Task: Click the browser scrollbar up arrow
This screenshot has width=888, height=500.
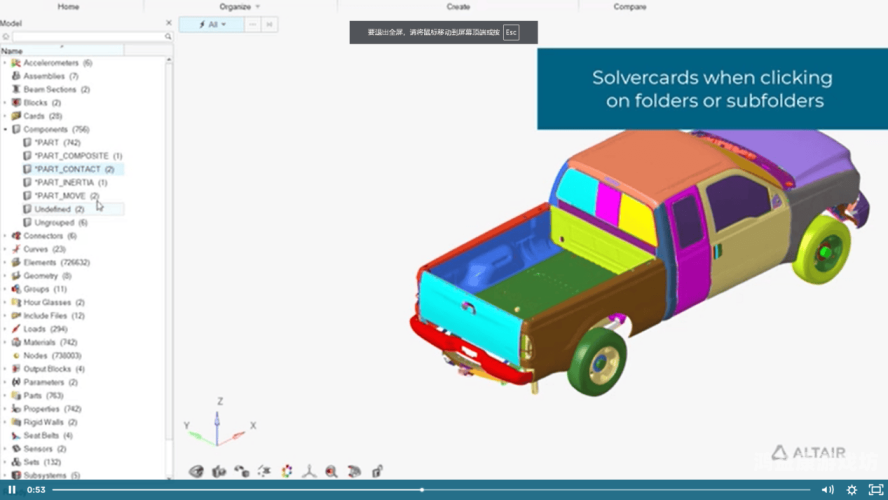Action: [x=169, y=59]
